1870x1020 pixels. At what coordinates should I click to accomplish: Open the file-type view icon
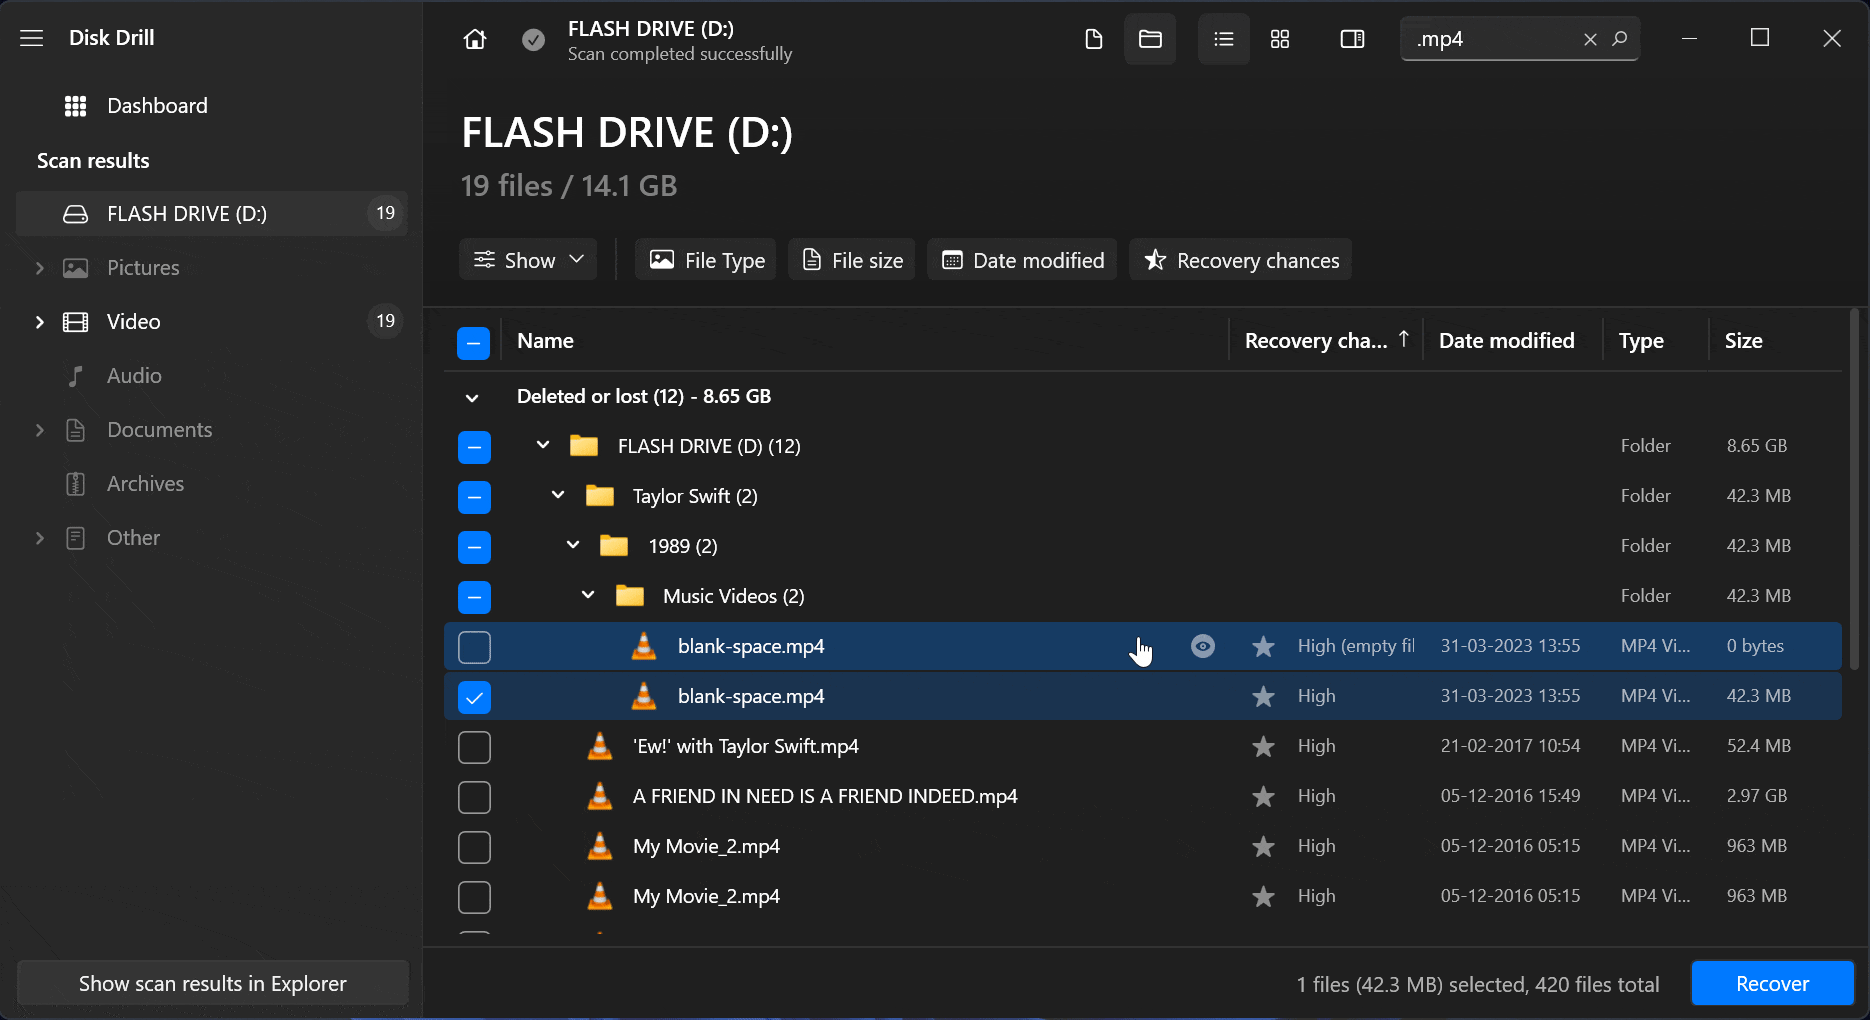[1094, 39]
